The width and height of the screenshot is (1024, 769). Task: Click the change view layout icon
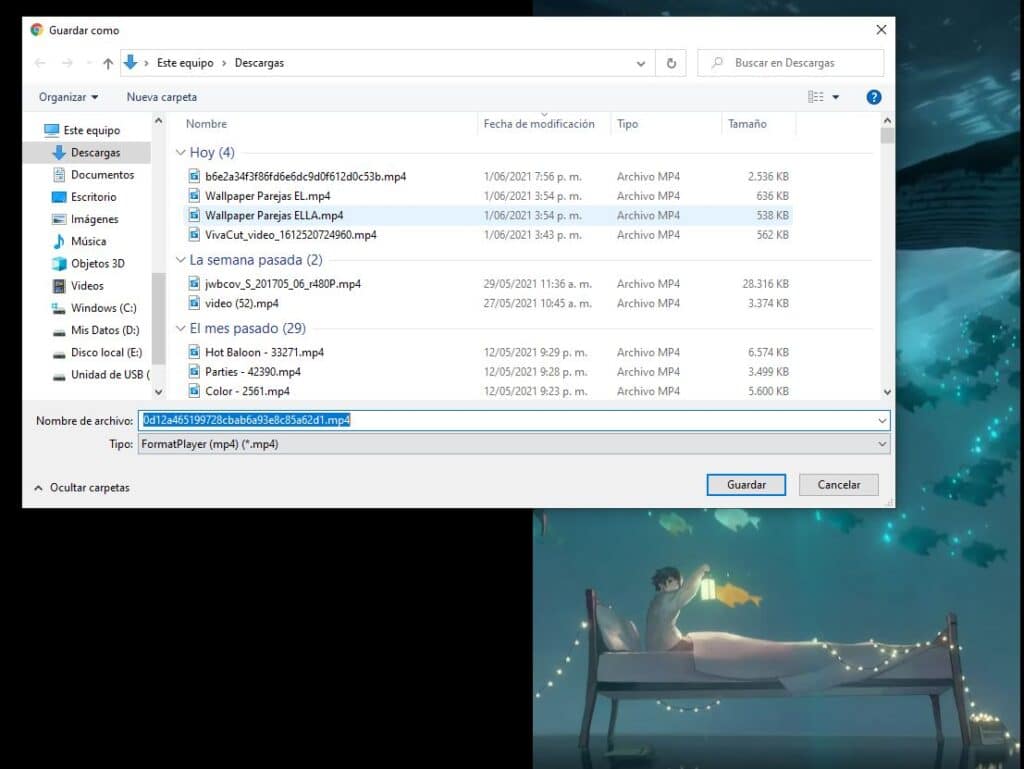pos(816,97)
